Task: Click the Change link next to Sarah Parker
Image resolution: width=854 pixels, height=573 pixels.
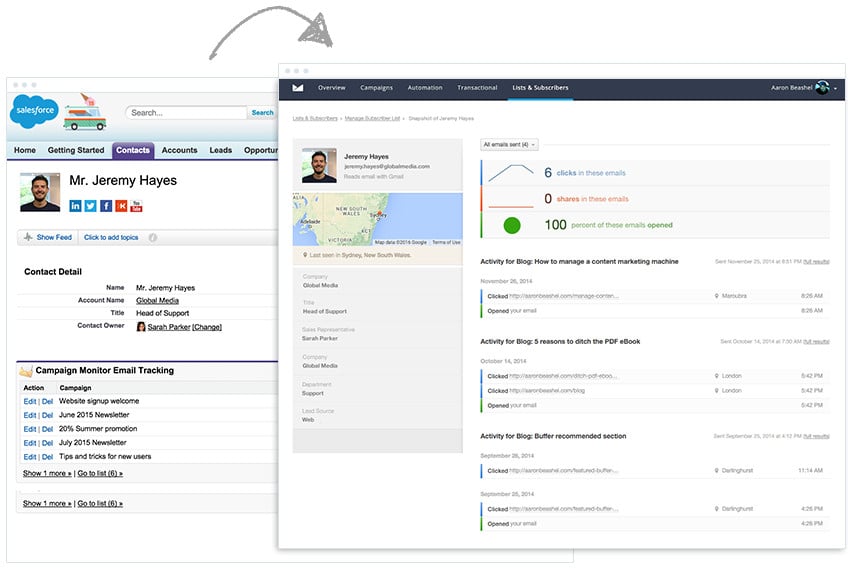Action: coord(207,327)
